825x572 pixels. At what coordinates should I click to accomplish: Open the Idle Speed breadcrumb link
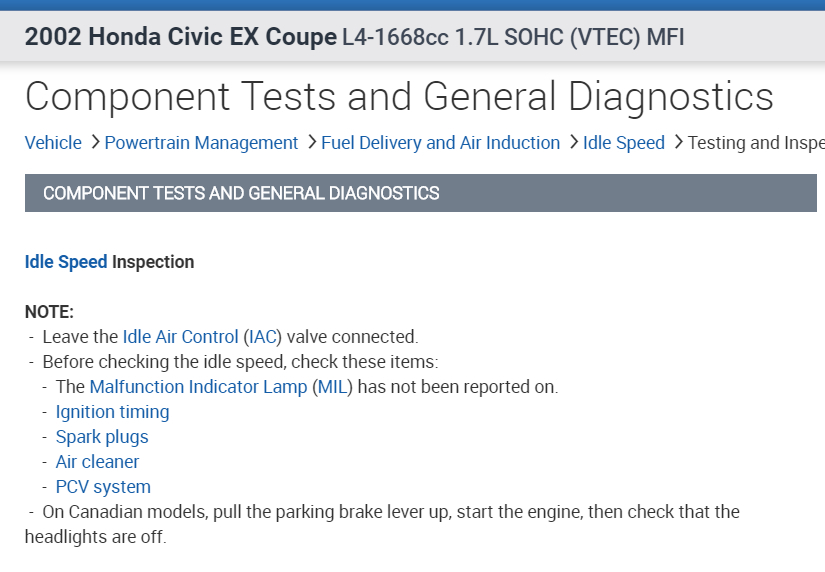tap(624, 143)
